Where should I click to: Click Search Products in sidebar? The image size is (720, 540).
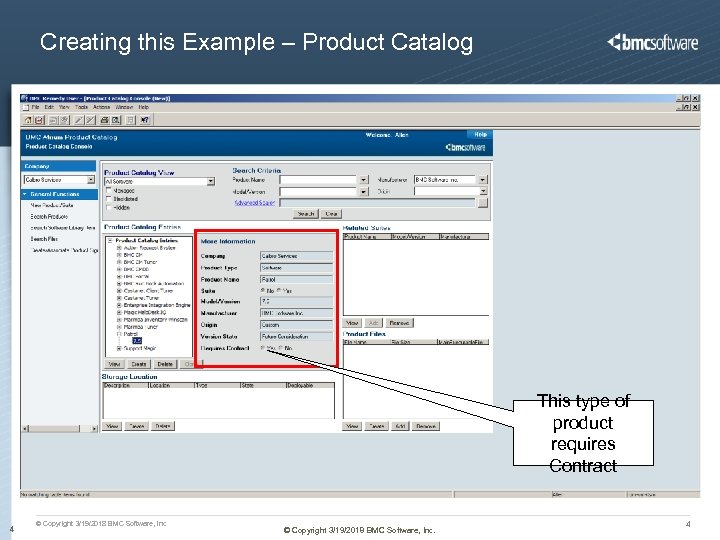pyautogui.click(x=49, y=216)
